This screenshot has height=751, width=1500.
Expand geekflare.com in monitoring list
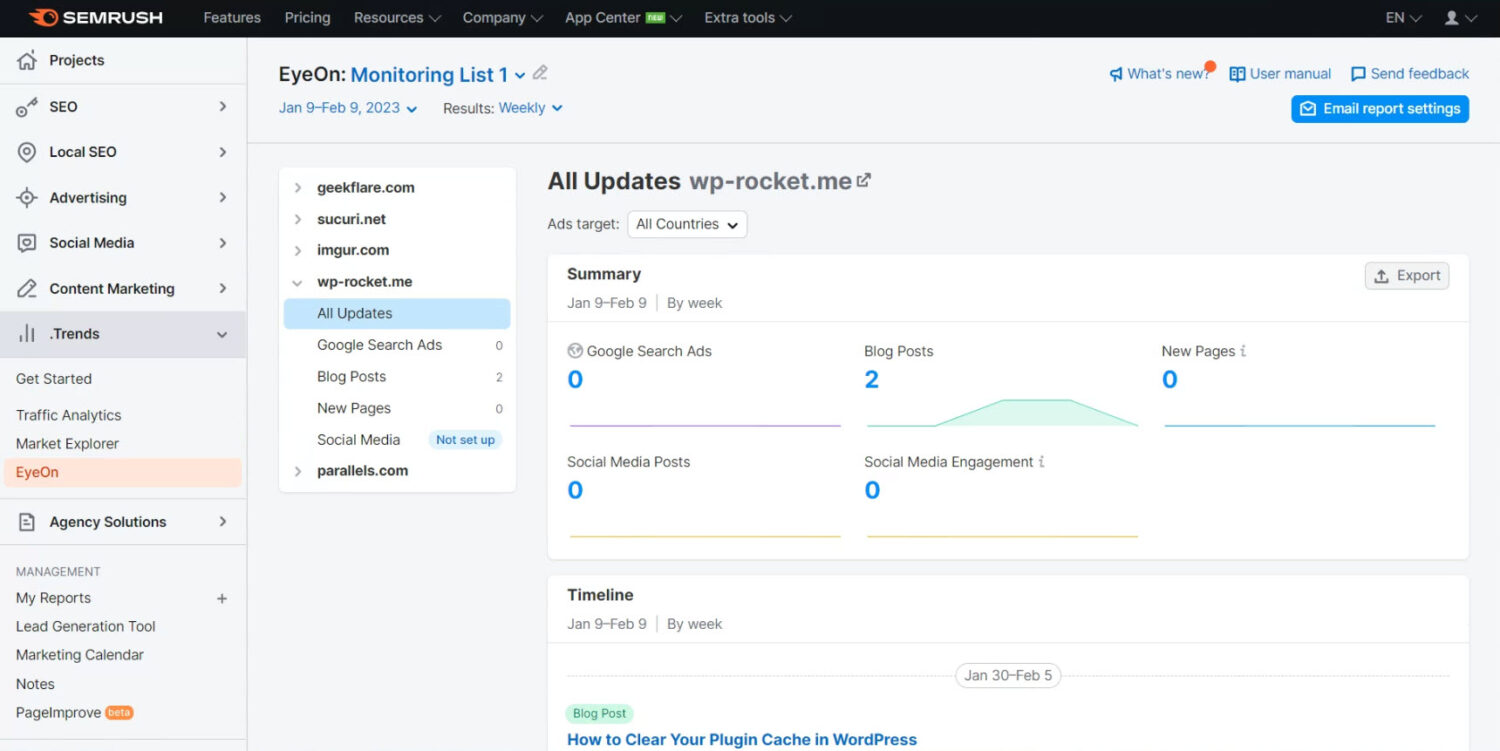[298, 188]
